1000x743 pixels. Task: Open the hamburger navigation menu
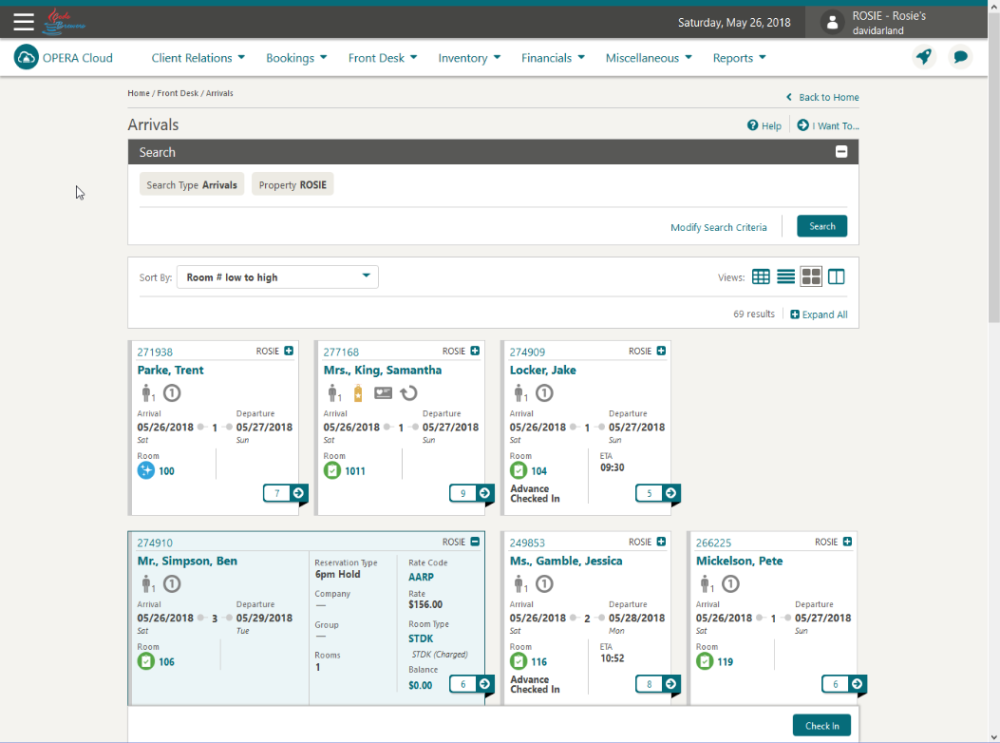click(x=24, y=22)
